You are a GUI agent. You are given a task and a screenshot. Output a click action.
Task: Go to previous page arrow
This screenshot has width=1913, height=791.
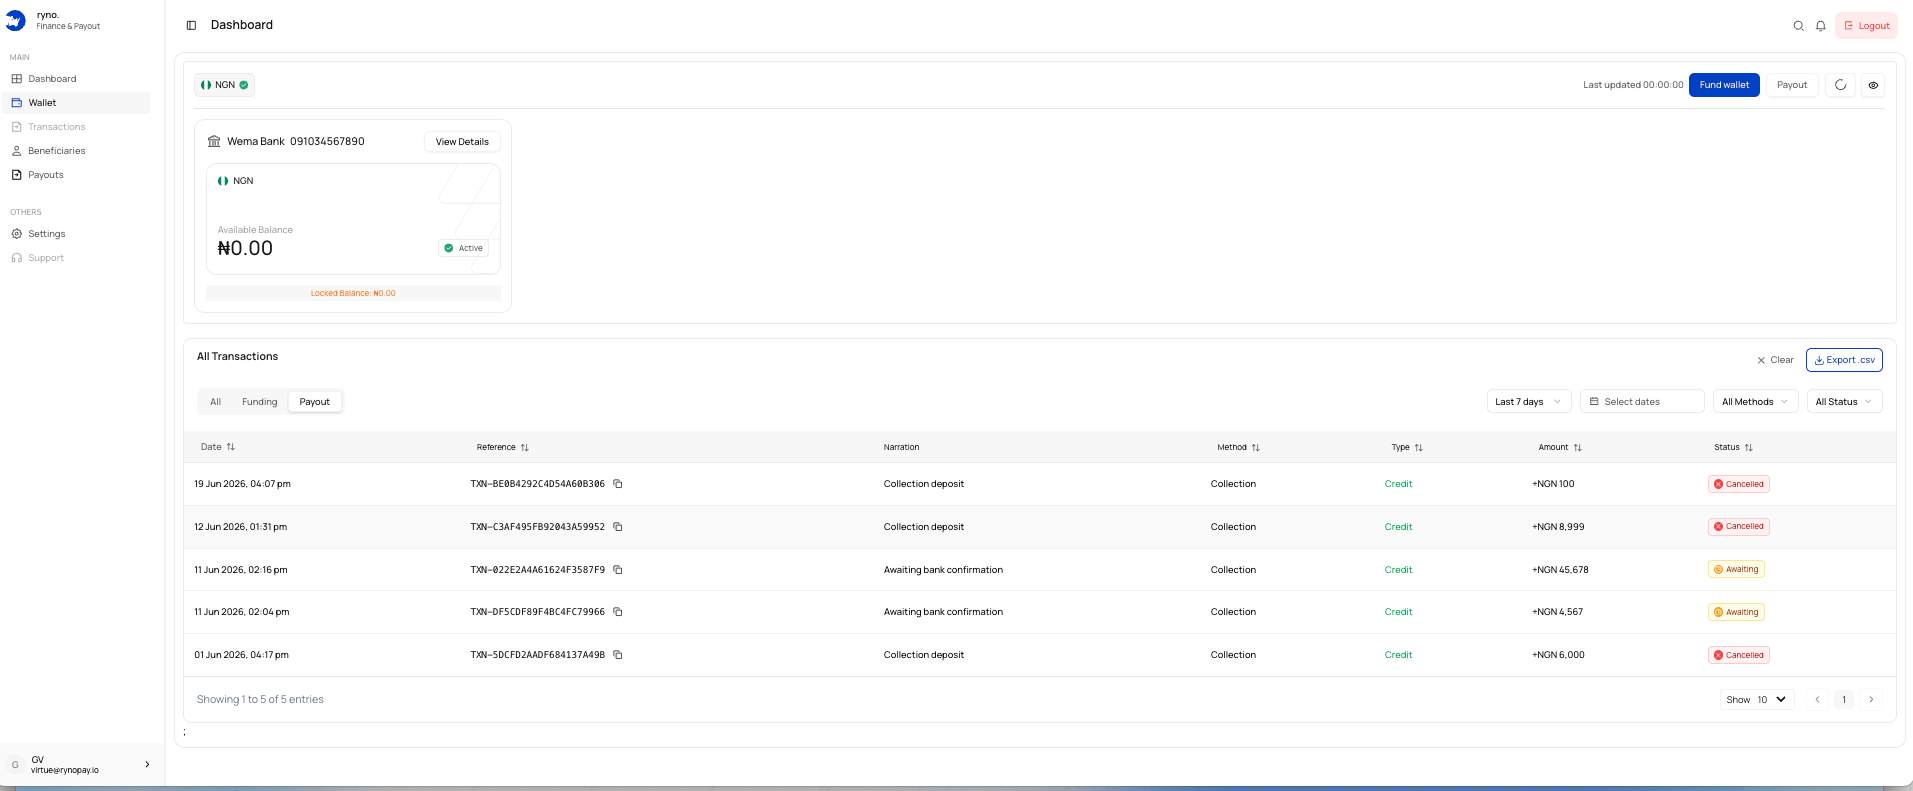tap(1817, 700)
